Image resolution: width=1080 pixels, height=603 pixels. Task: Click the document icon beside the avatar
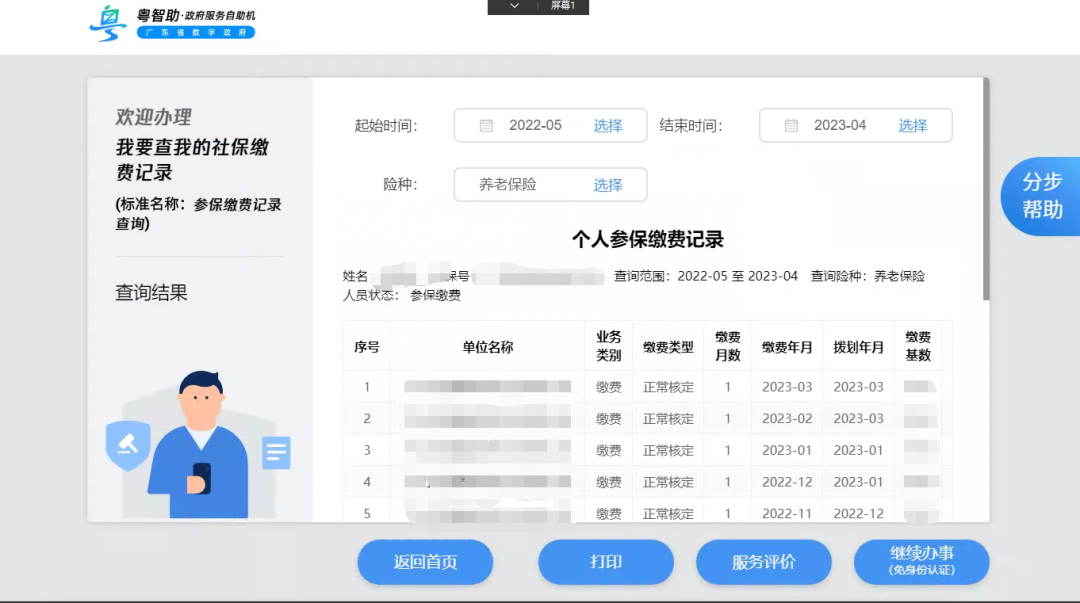274,453
